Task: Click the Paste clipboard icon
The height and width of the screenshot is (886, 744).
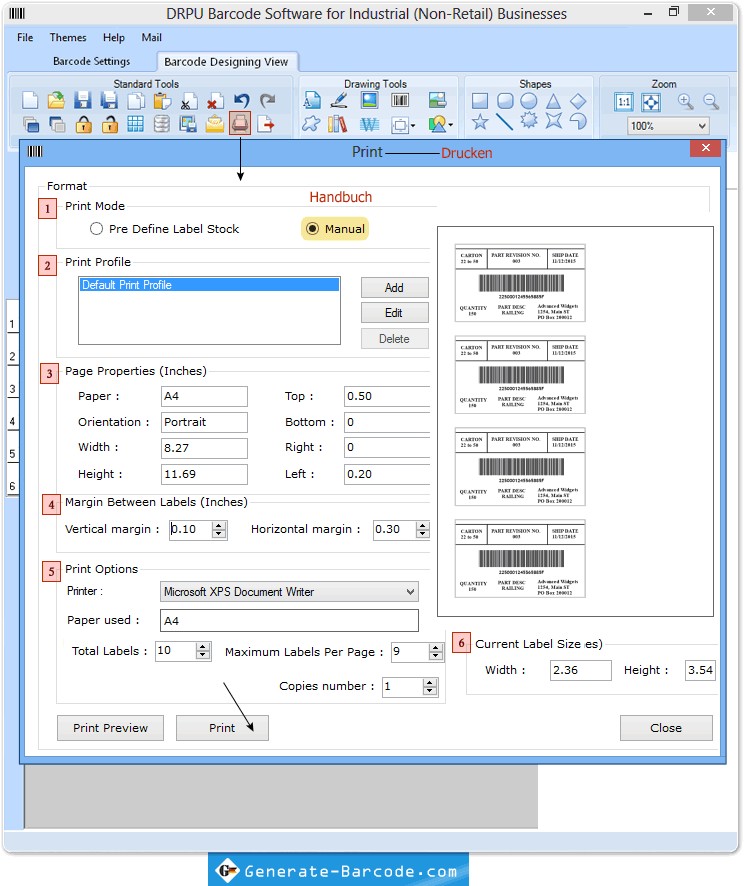Action: point(162,101)
